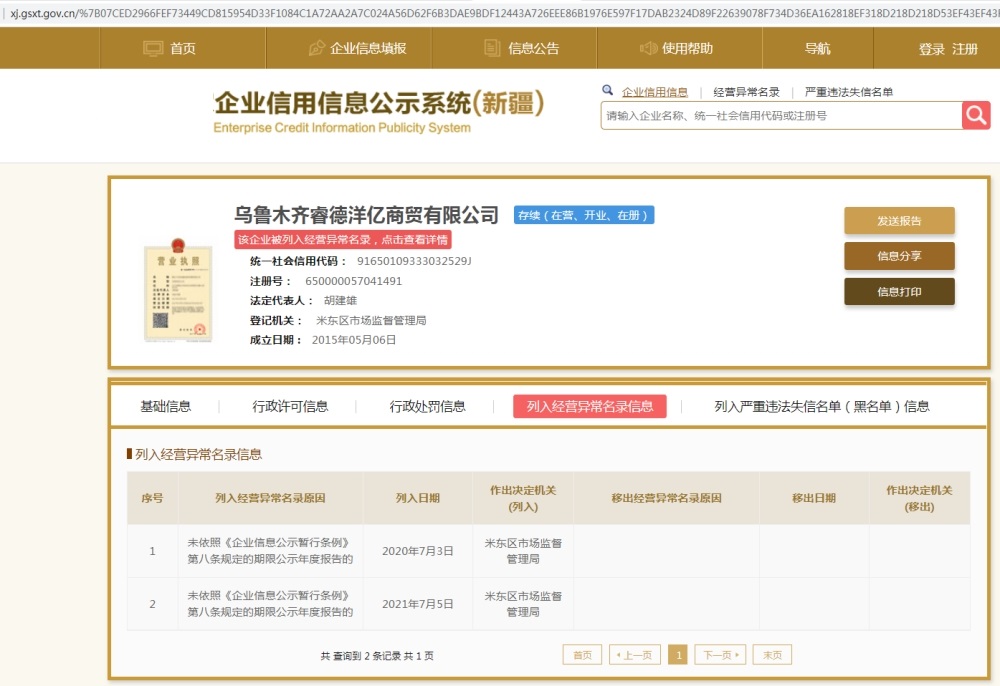Click the 首页 monitor icon in navigation
Viewport: 1000px width, 686px height.
point(153,48)
